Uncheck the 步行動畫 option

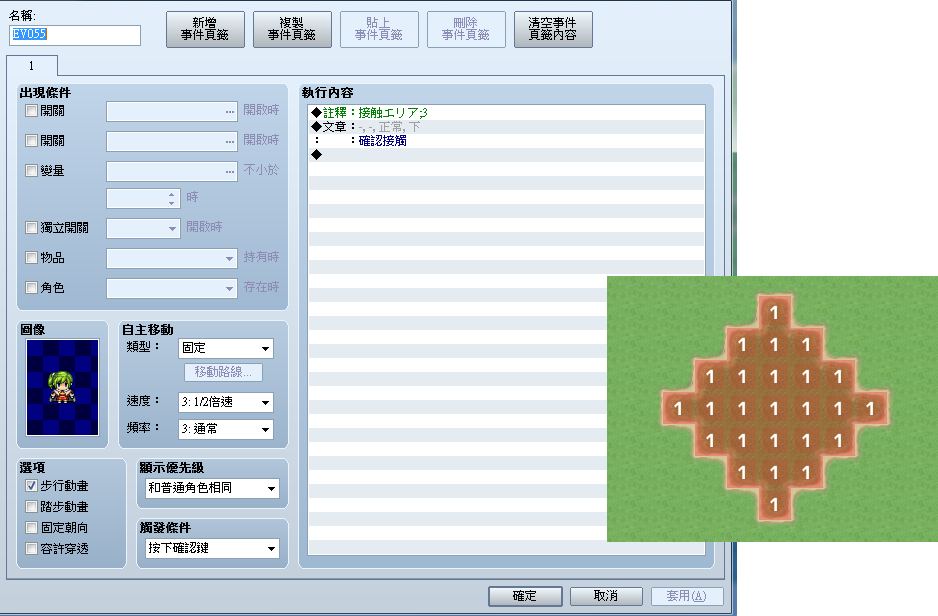pyautogui.click(x=32, y=486)
